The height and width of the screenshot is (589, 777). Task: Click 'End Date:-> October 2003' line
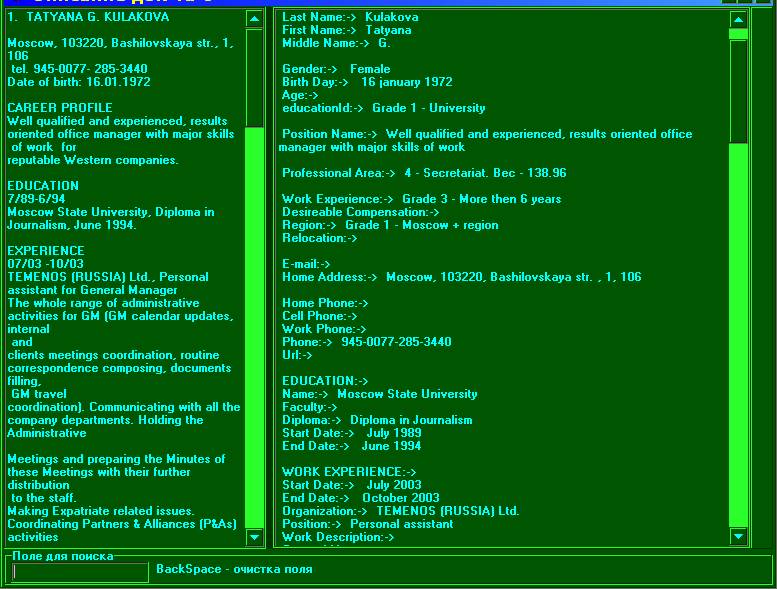[x=361, y=498]
